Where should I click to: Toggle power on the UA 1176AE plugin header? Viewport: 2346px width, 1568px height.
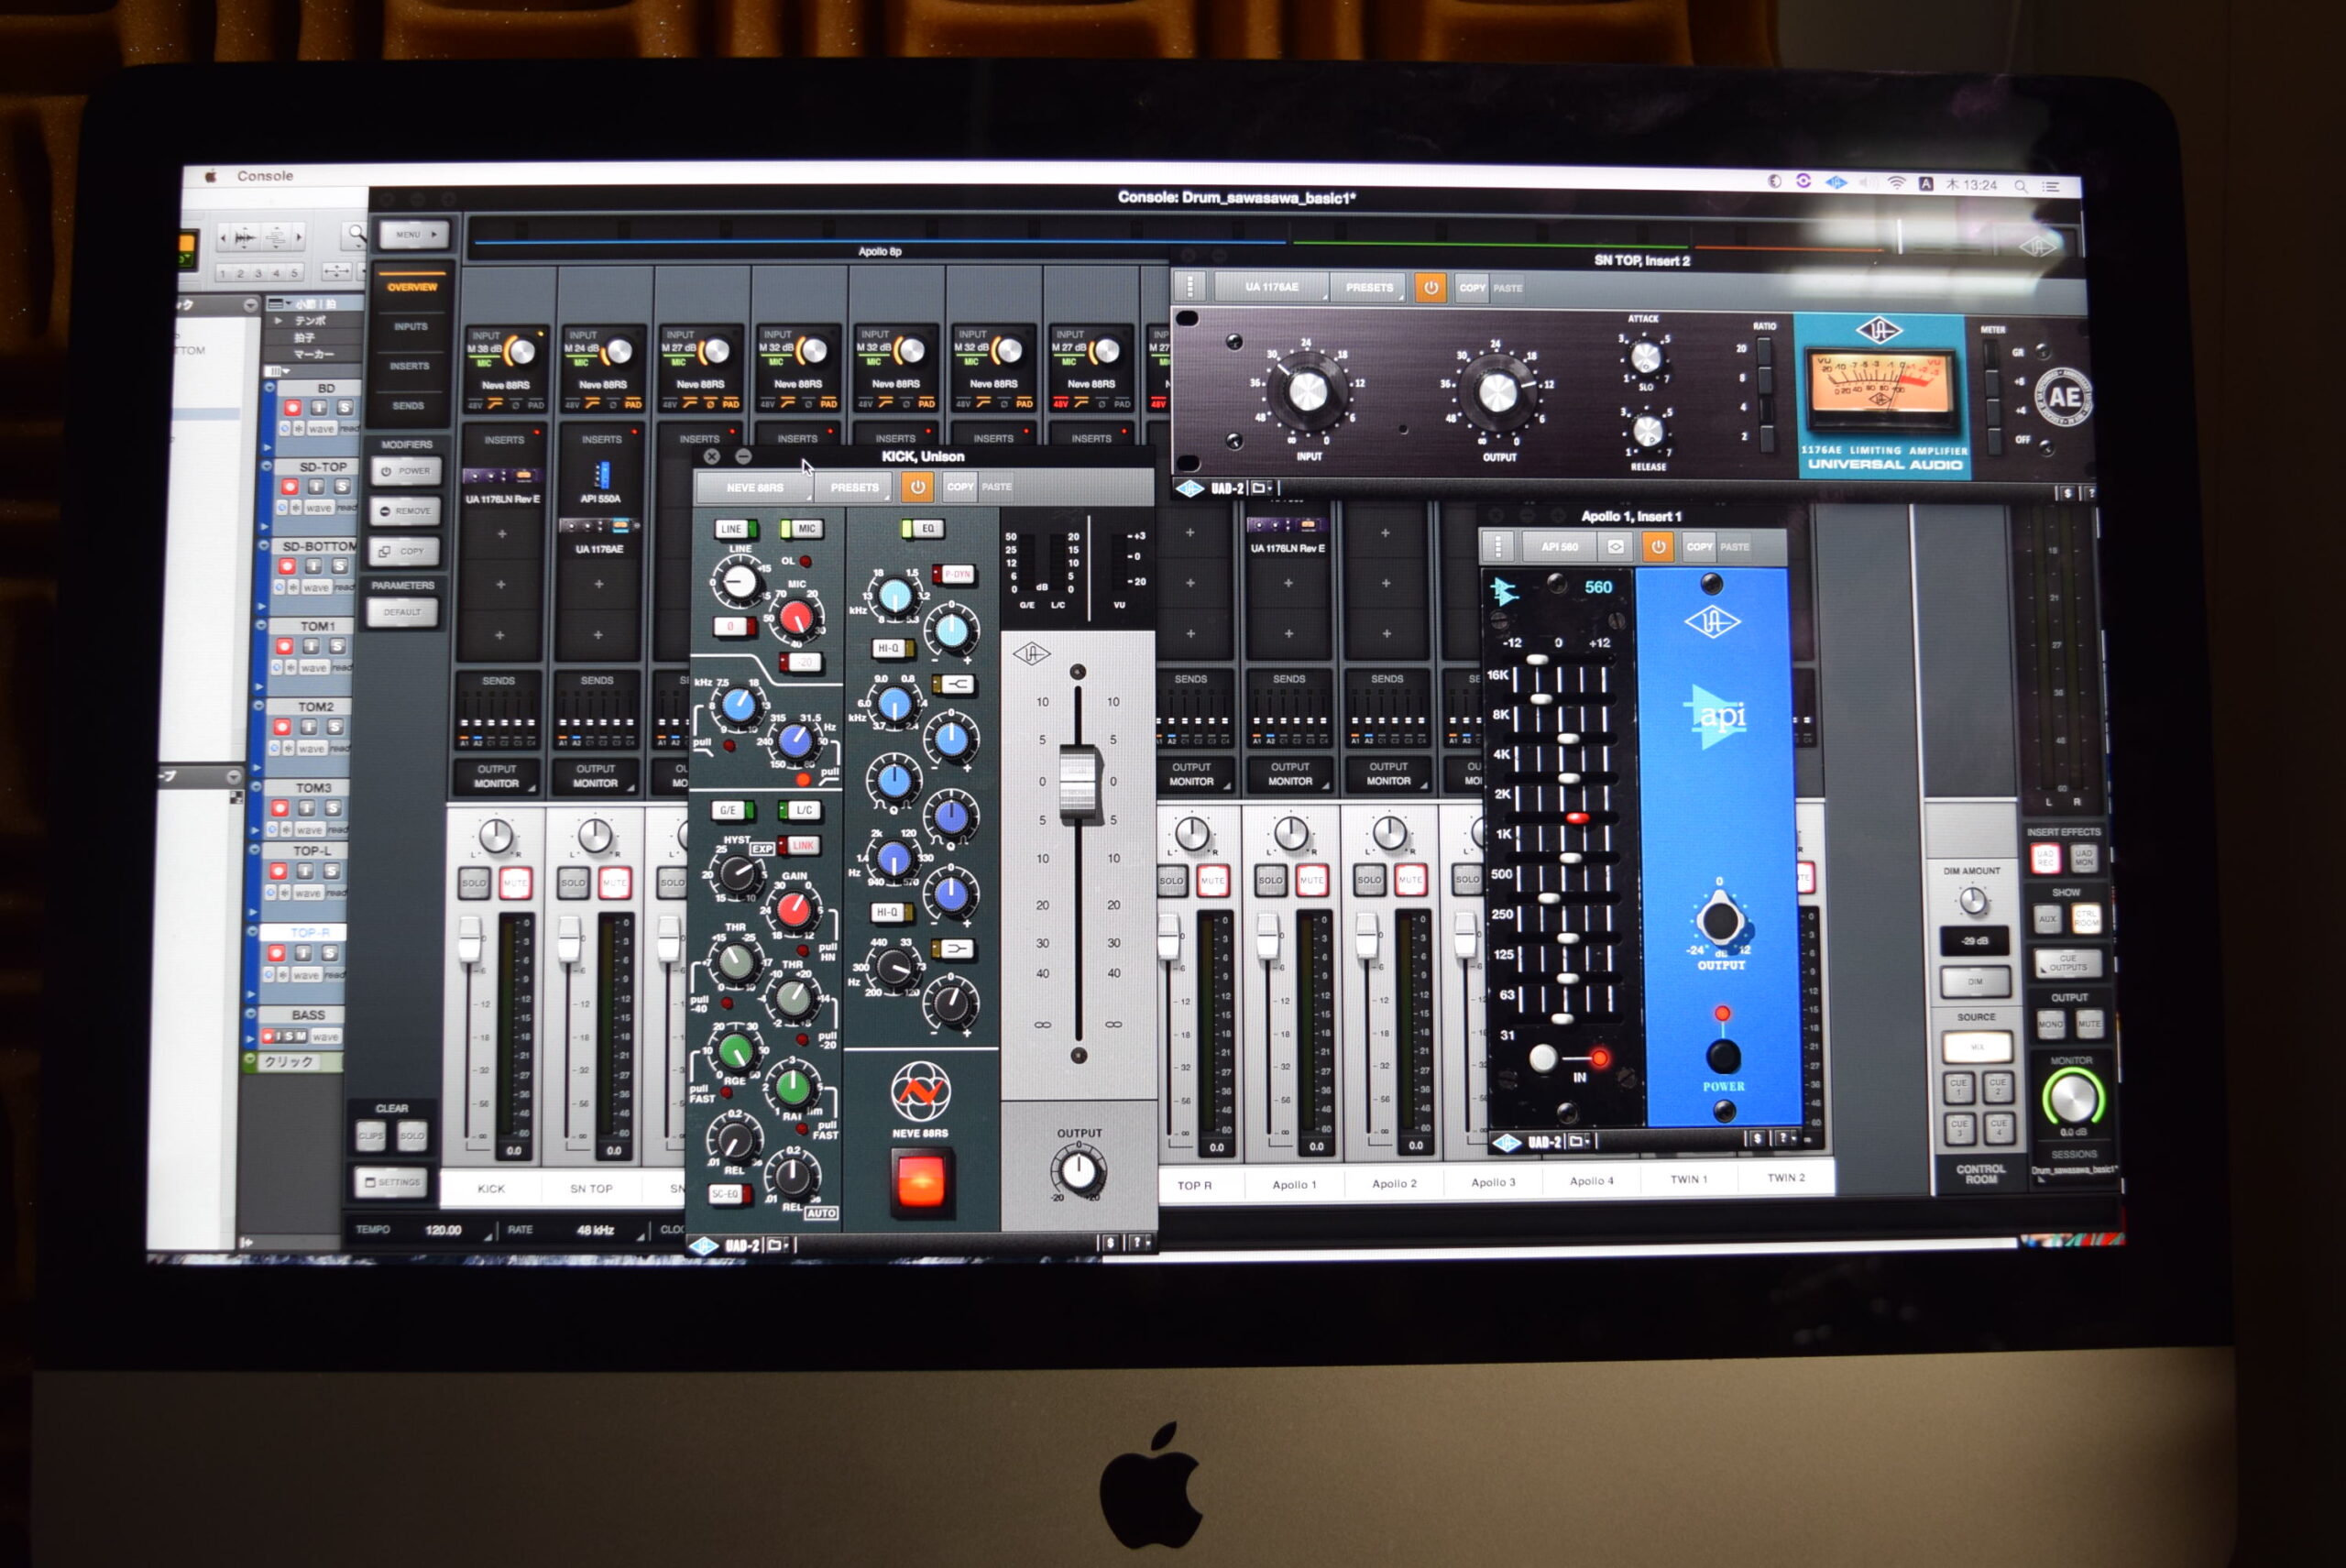pos(1431,288)
